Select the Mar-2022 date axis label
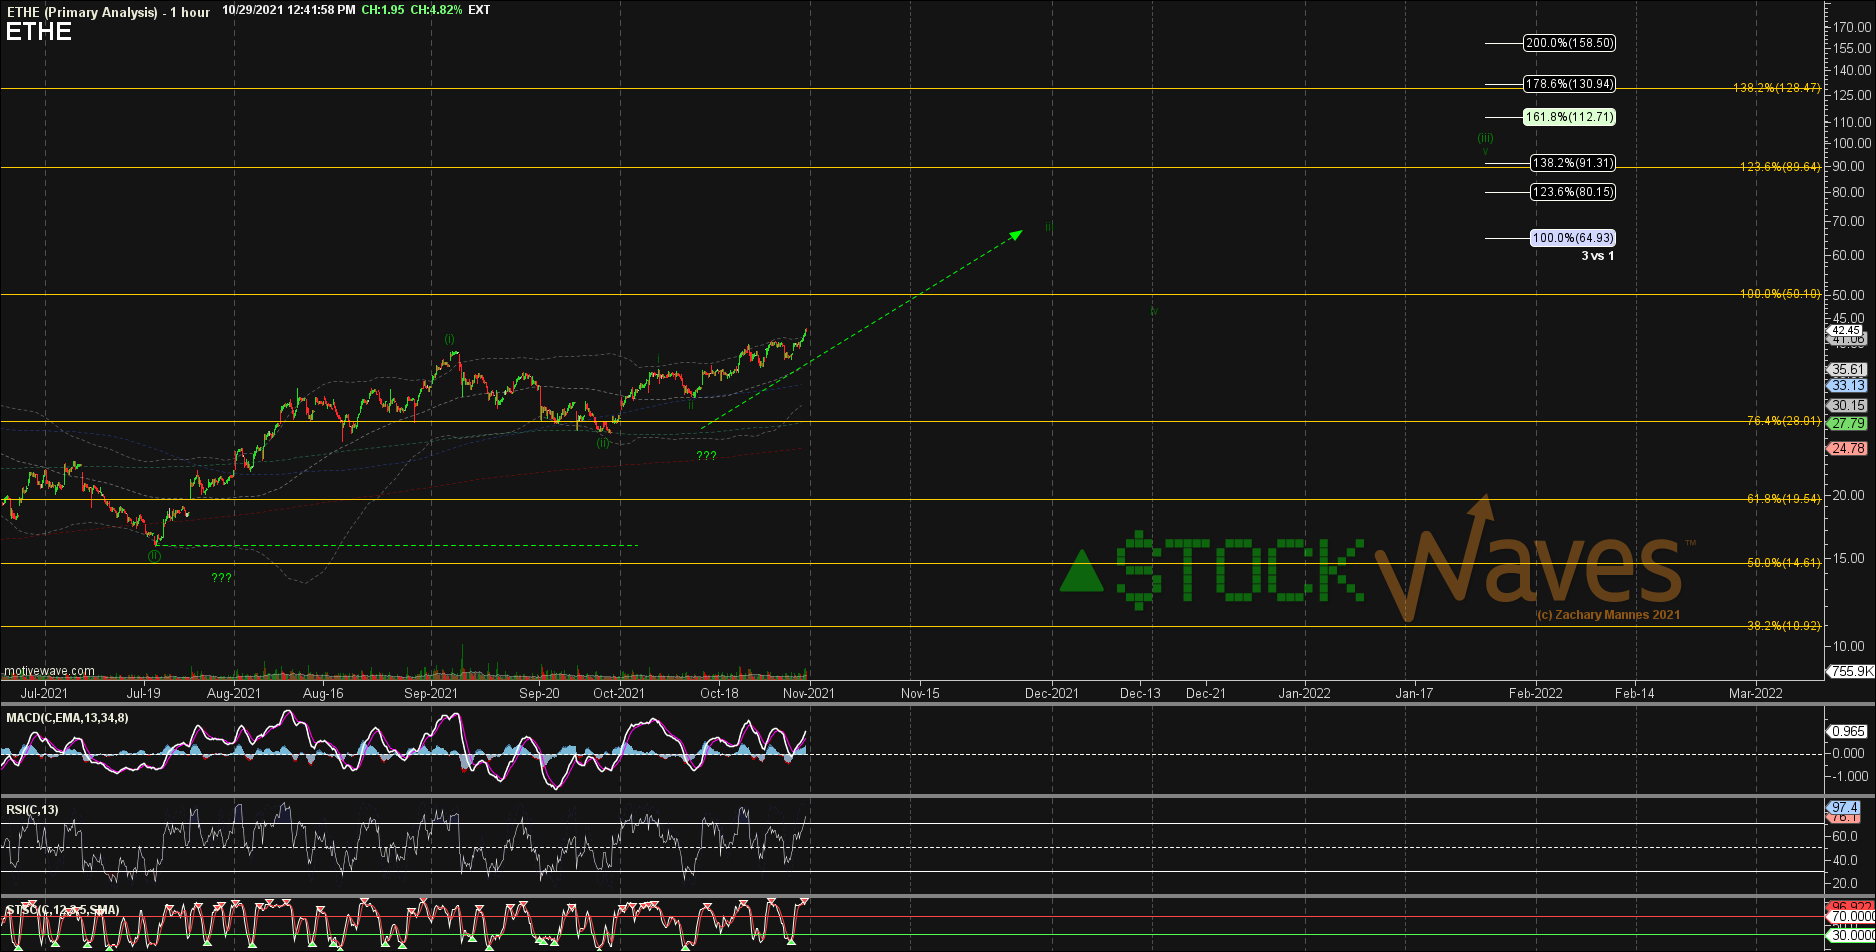Viewport: 1876px width, 952px height. [1755, 693]
